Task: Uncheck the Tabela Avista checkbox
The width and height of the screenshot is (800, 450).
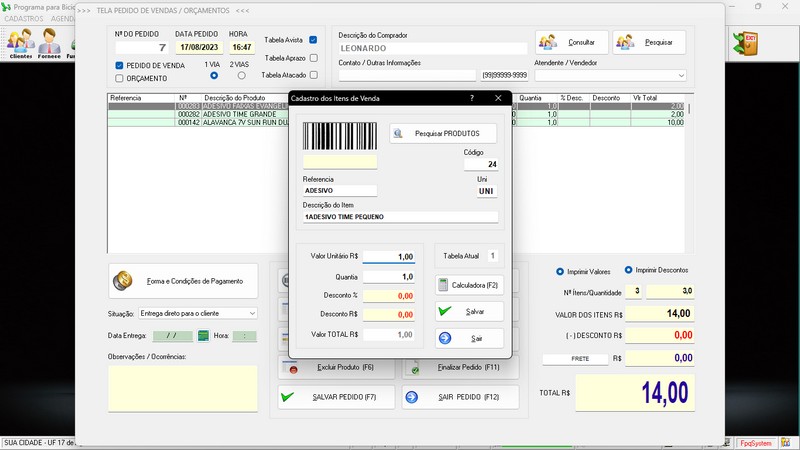Action: [313, 40]
